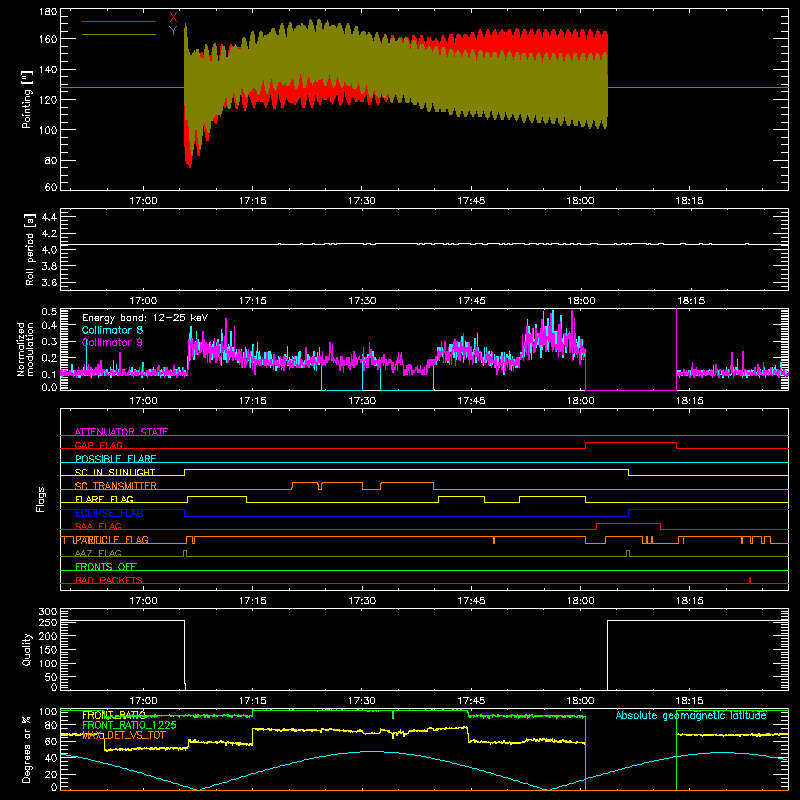Screen dimensions: 800x800
Task: Click the orange 'PARTICLE_FLAG' label
Action: click(x=112, y=540)
